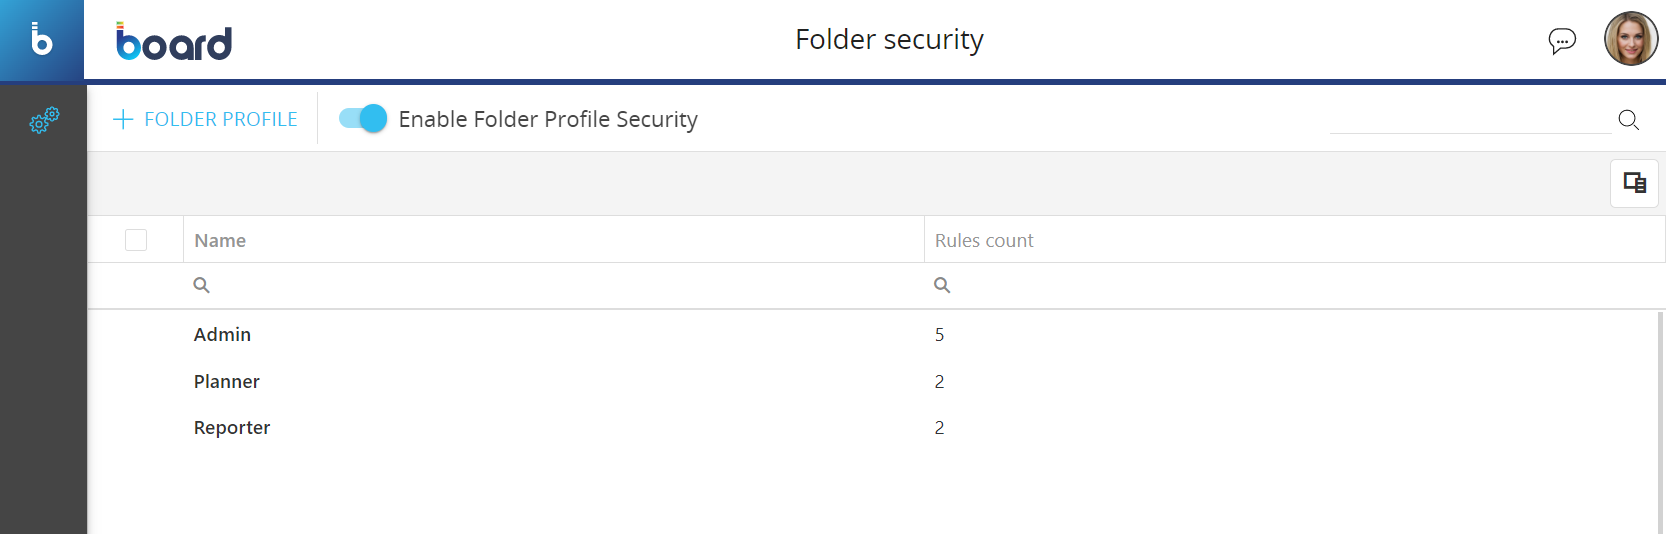Image resolution: width=1666 pixels, height=534 pixels.
Task: Click the Name column filter search icon
Action: 201,285
